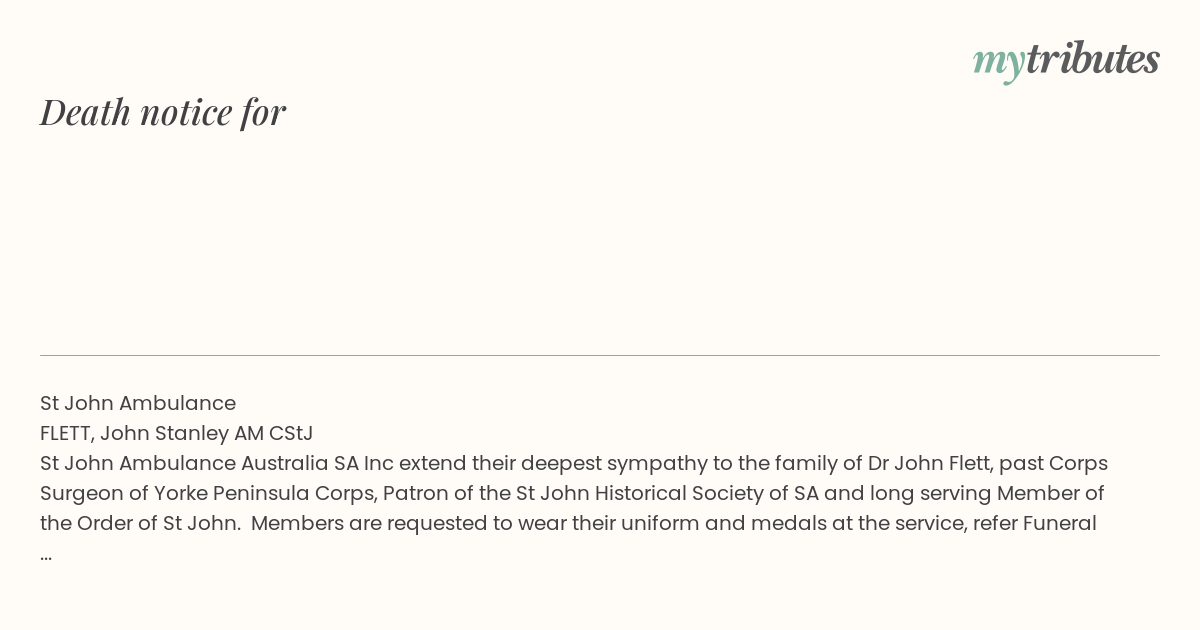Screen dimensions: 1200x630
Task: Click the mytributes logo
Action: (1066, 60)
